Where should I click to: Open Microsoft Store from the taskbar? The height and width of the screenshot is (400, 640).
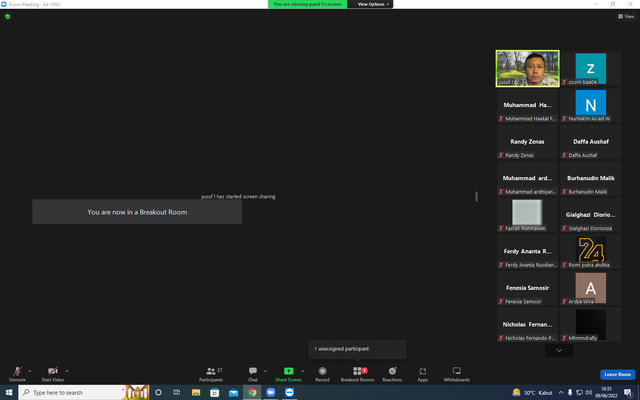click(215, 392)
